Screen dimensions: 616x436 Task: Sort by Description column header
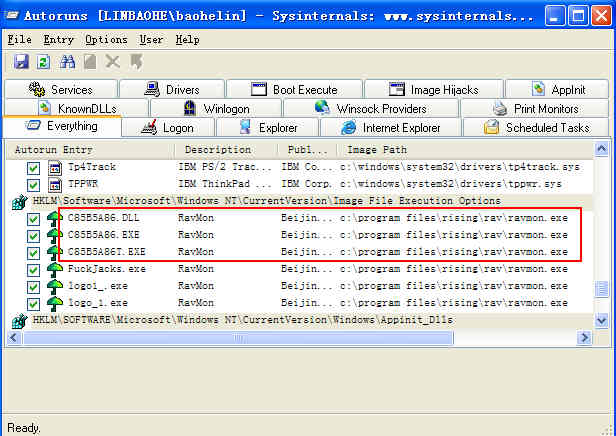[x=226, y=150]
